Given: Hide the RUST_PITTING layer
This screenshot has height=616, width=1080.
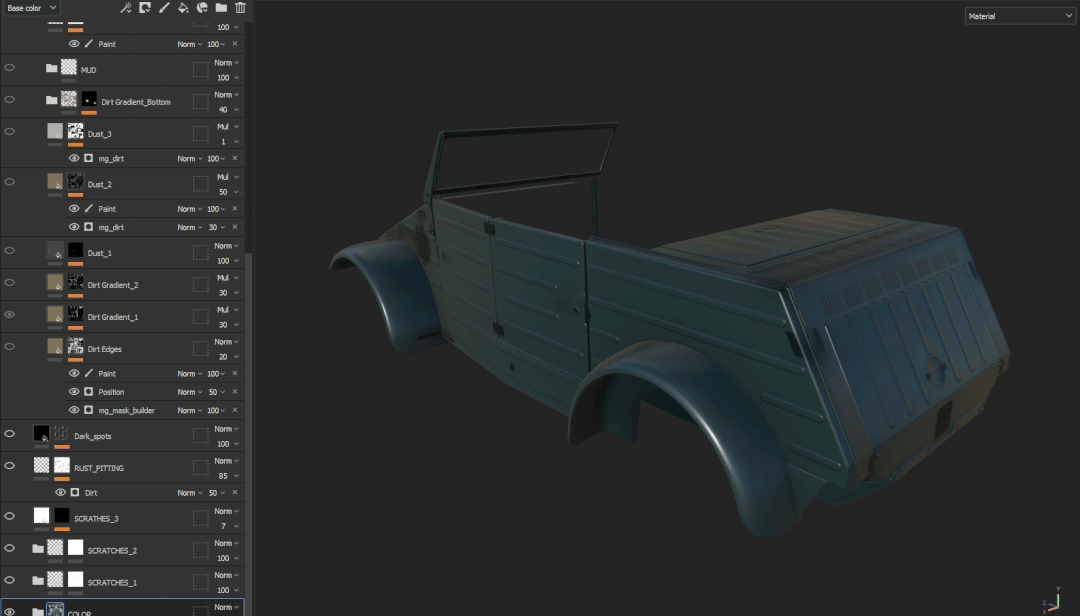Looking at the screenshot, I should [10, 466].
